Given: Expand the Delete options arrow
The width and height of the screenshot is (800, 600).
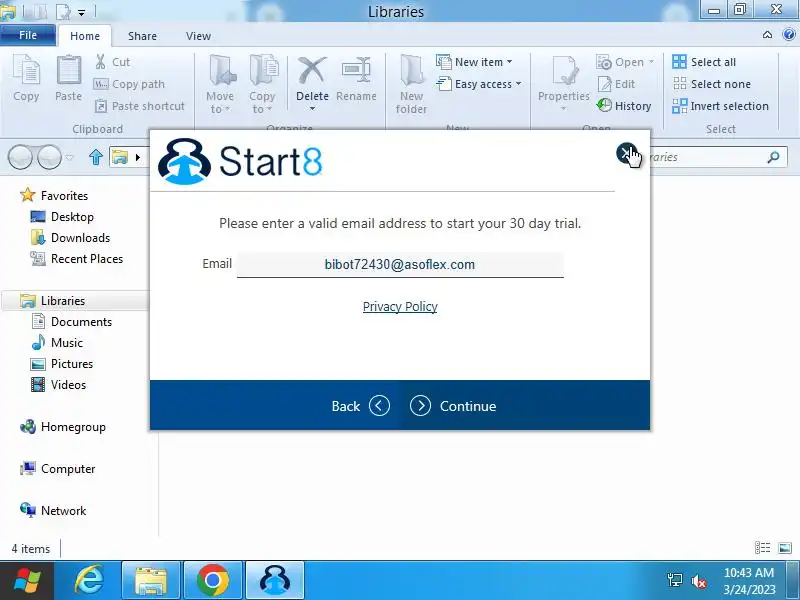Looking at the screenshot, I should [x=312, y=109].
